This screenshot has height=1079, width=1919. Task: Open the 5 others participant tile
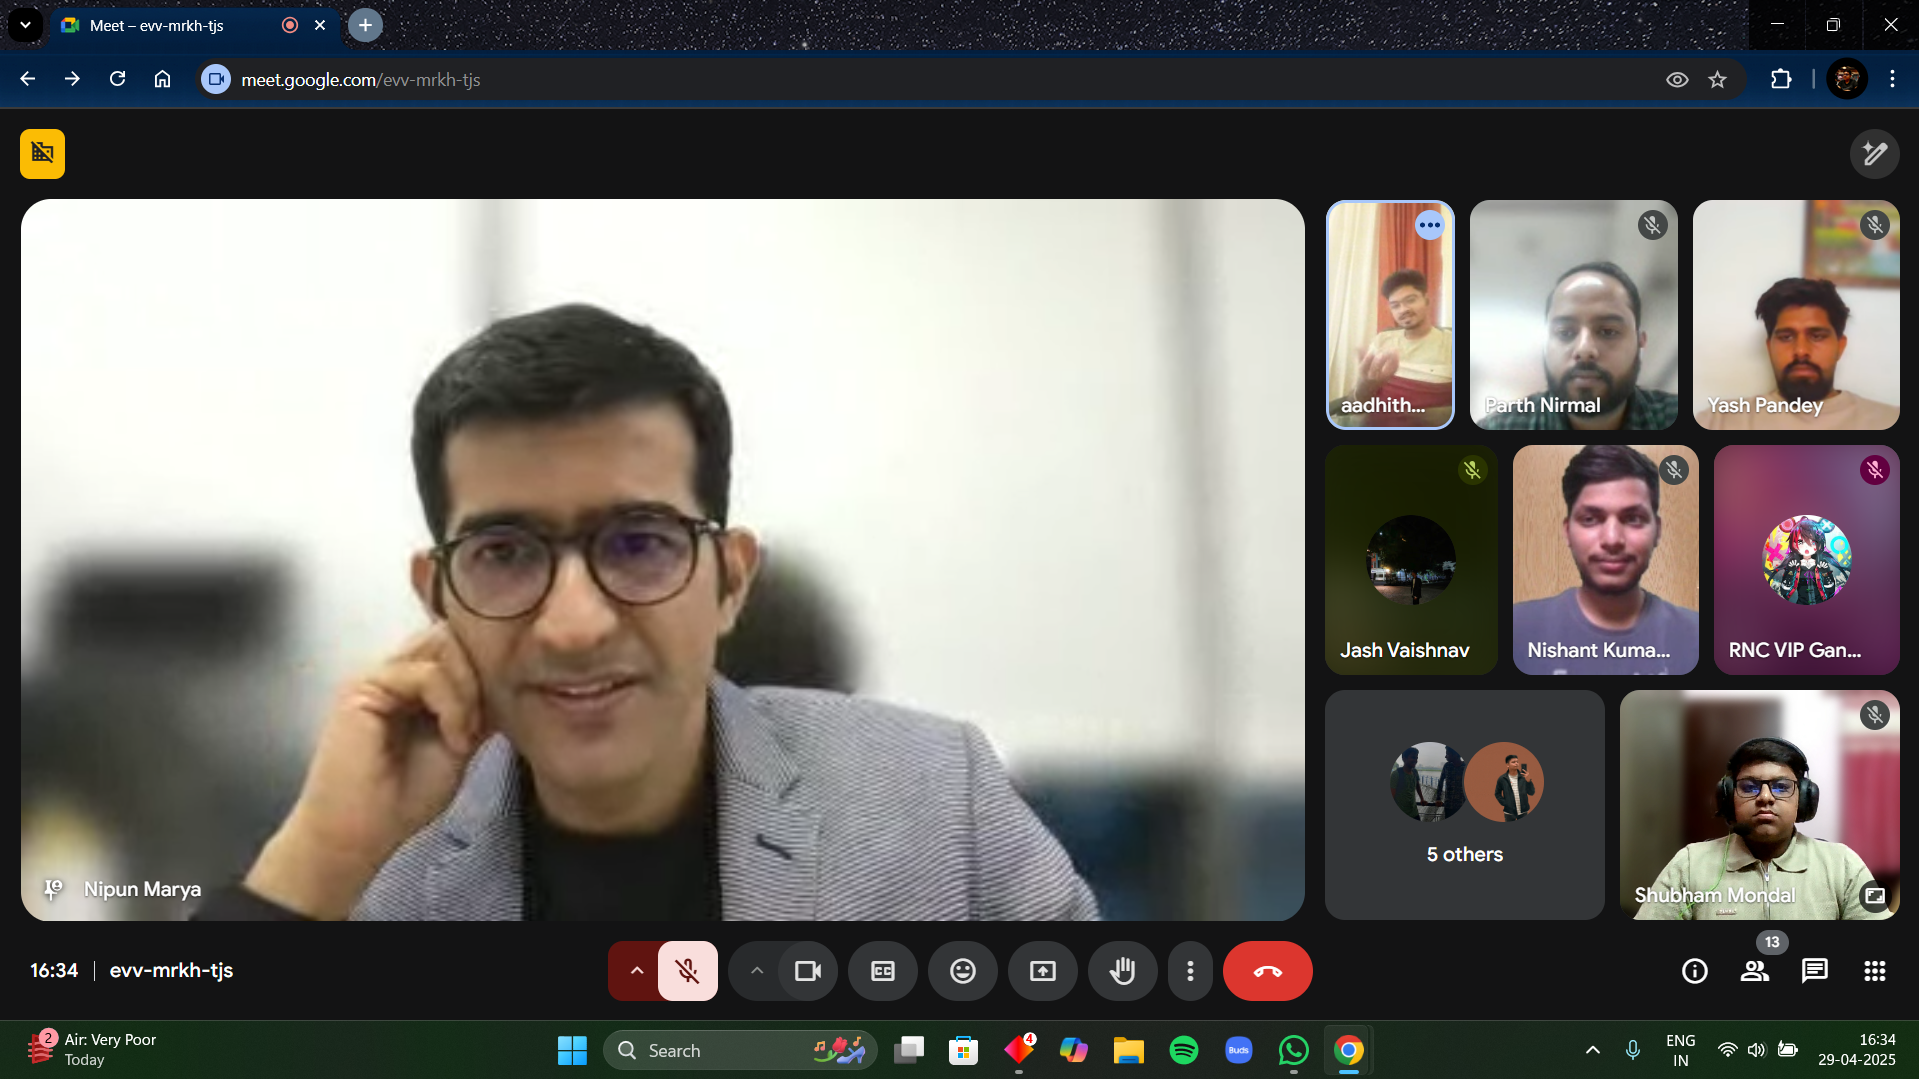coord(1464,805)
